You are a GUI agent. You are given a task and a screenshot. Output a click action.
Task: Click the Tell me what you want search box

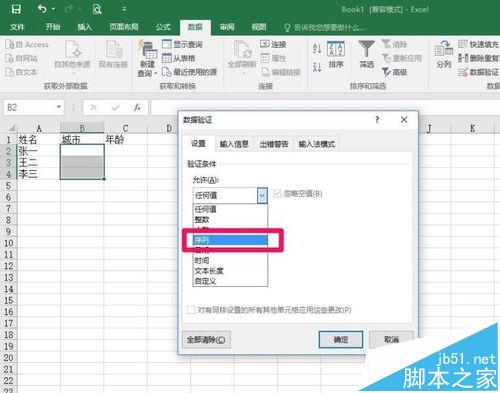tap(324, 27)
